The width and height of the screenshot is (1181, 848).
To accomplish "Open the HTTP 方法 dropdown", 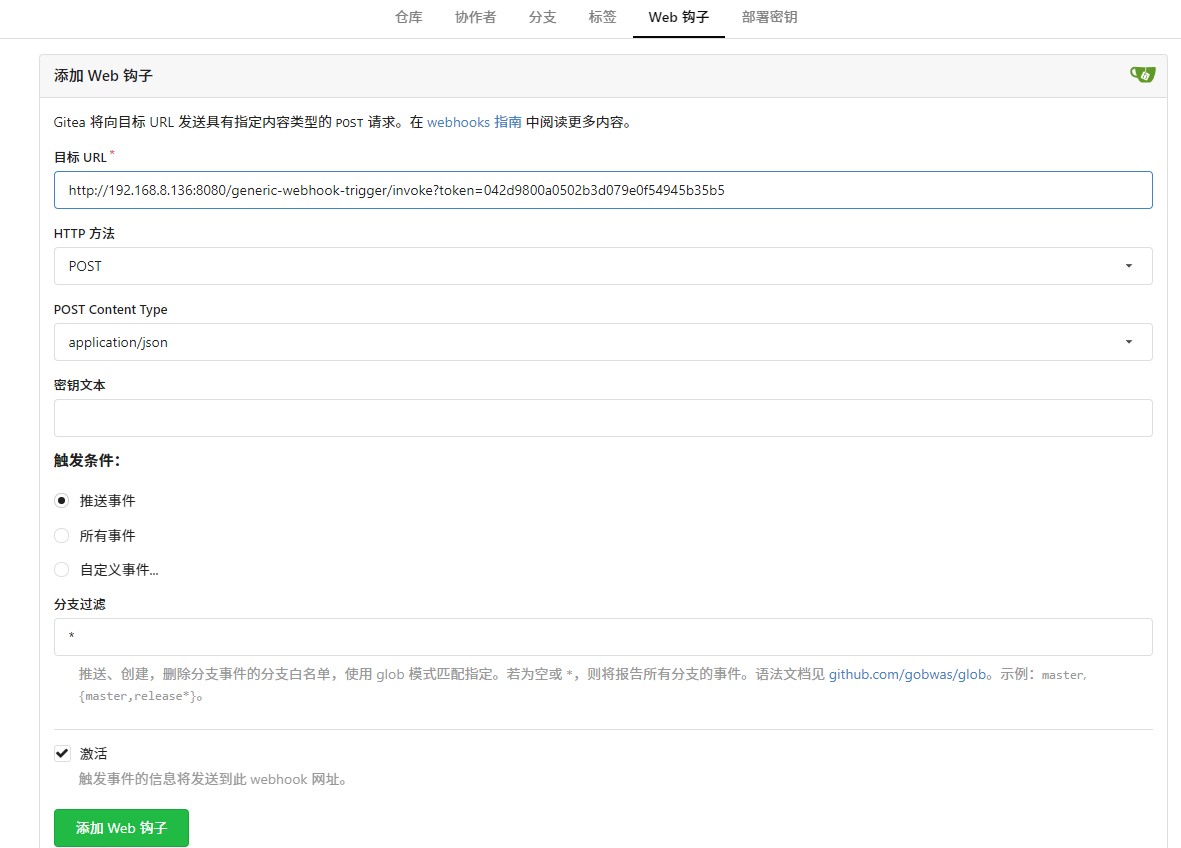I will tap(602, 266).
